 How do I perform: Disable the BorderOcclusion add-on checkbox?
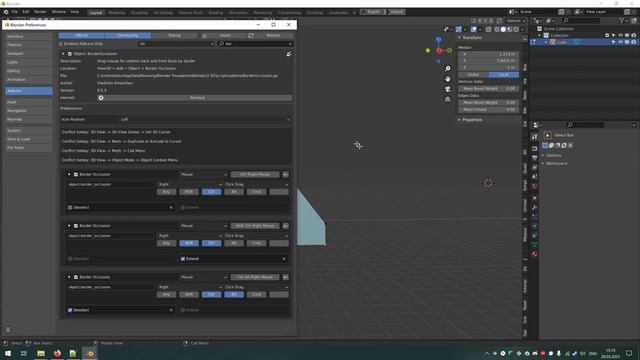[x=70, y=54]
